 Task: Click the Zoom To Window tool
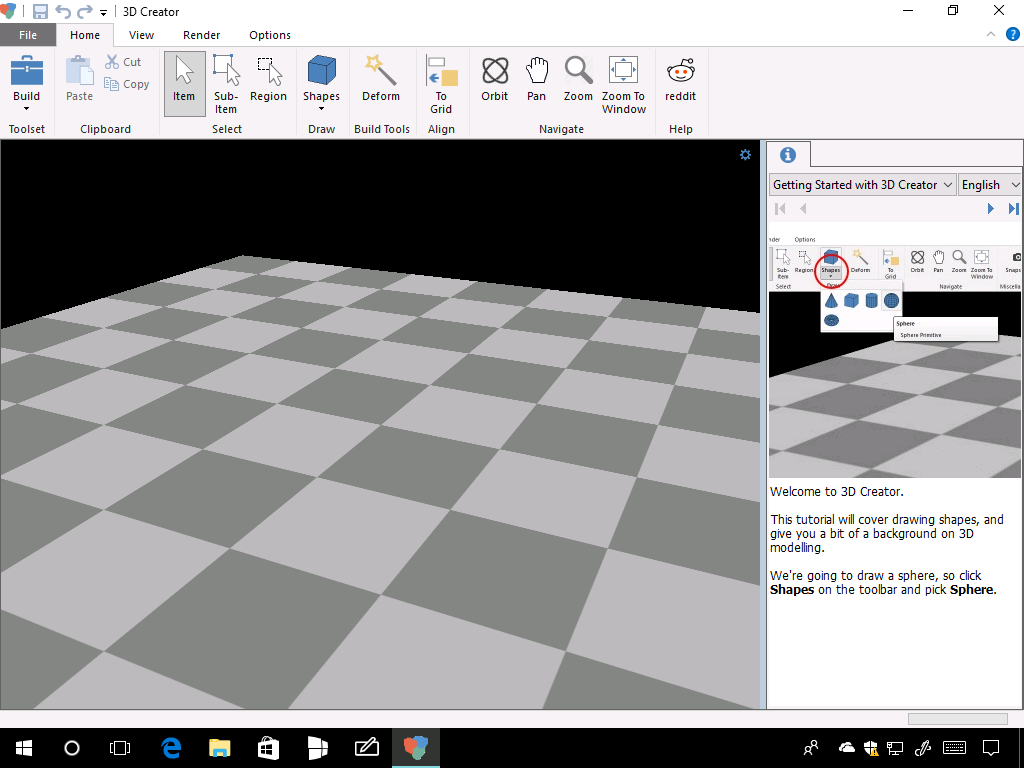(624, 84)
